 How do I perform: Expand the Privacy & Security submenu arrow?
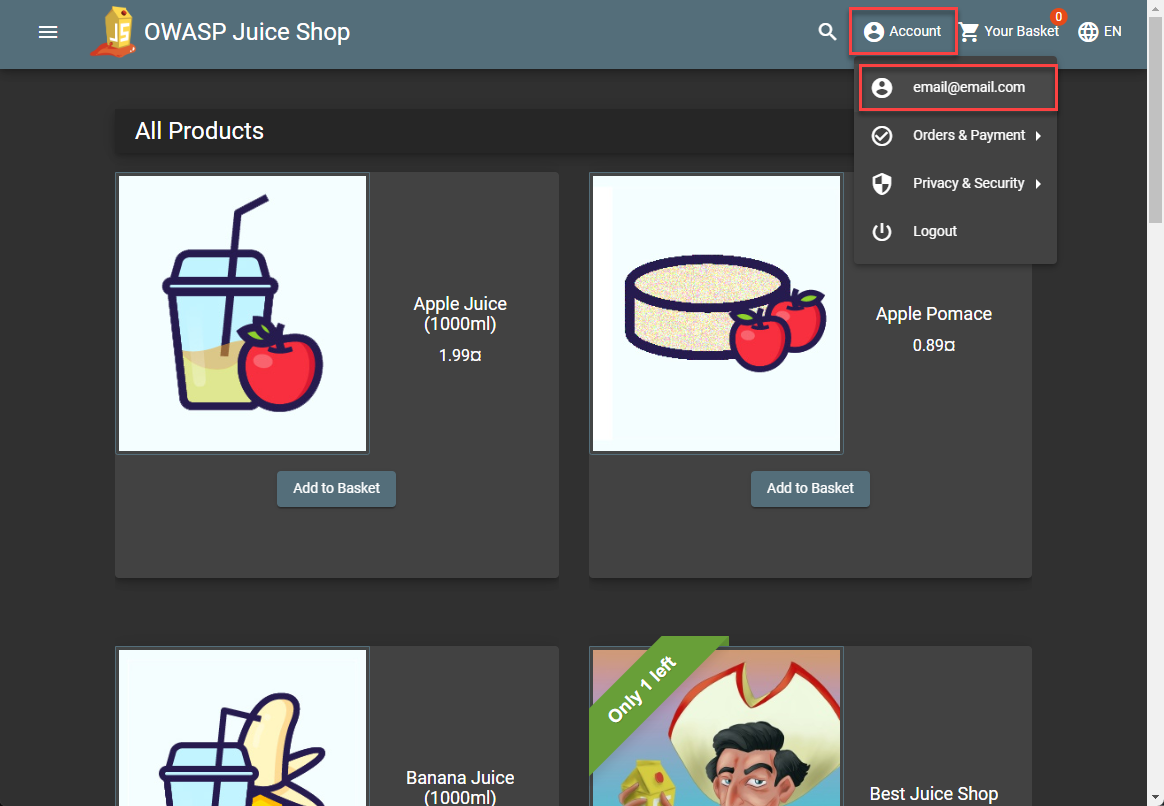coord(1038,184)
